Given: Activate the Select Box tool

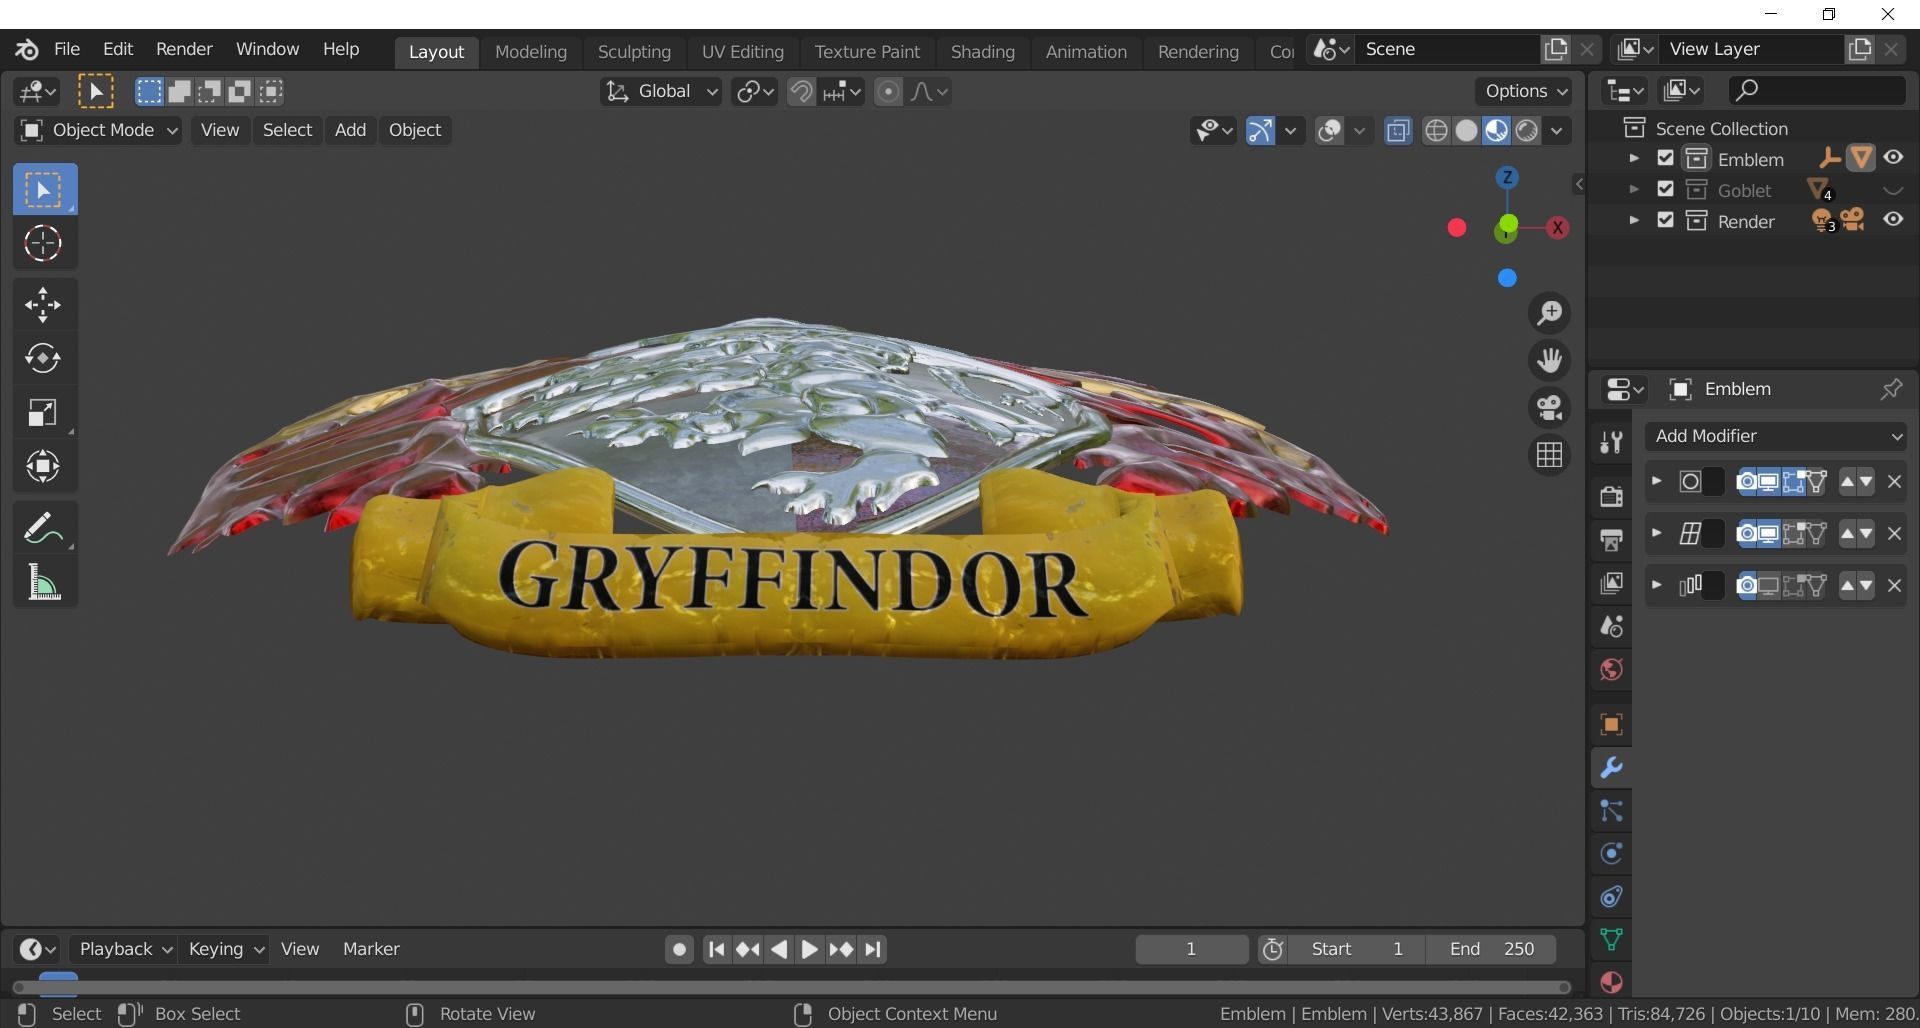Looking at the screenshot, I should pyautogui.click(x=43, y=190).
